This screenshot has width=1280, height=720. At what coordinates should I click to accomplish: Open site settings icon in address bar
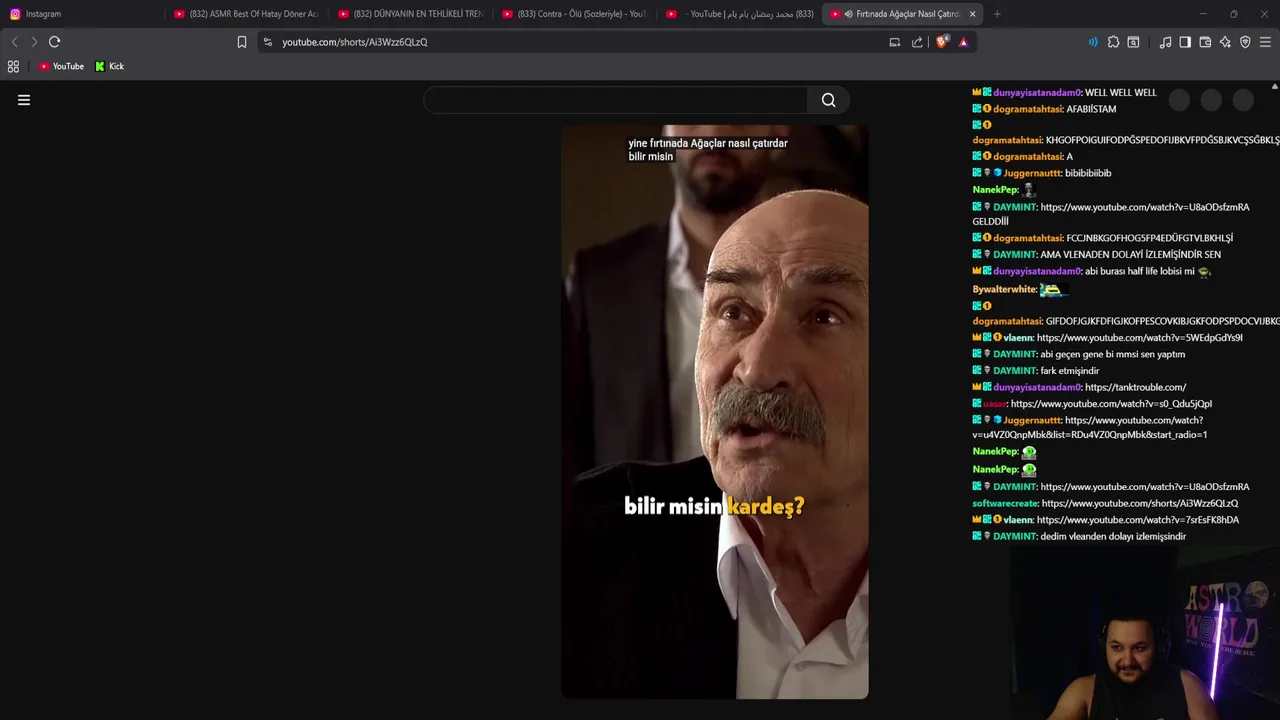[x=268, y=42]
